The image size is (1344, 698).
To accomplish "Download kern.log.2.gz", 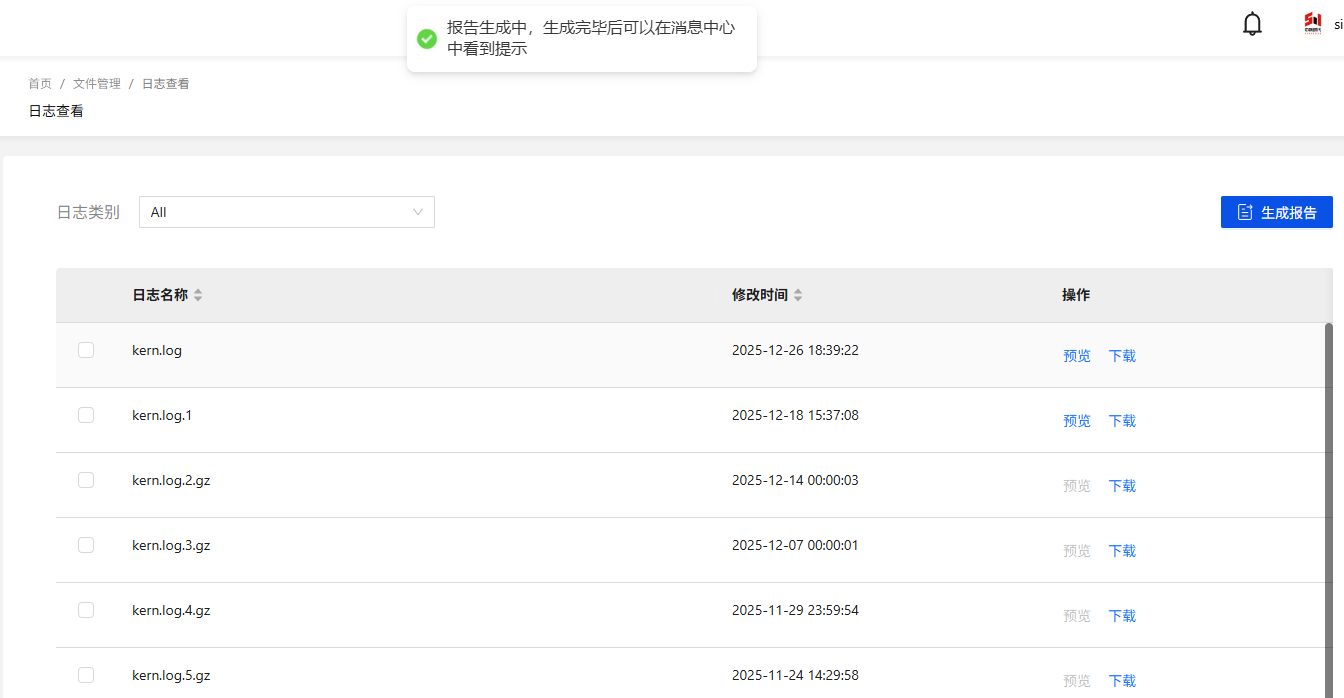I will click(1122, 486).
